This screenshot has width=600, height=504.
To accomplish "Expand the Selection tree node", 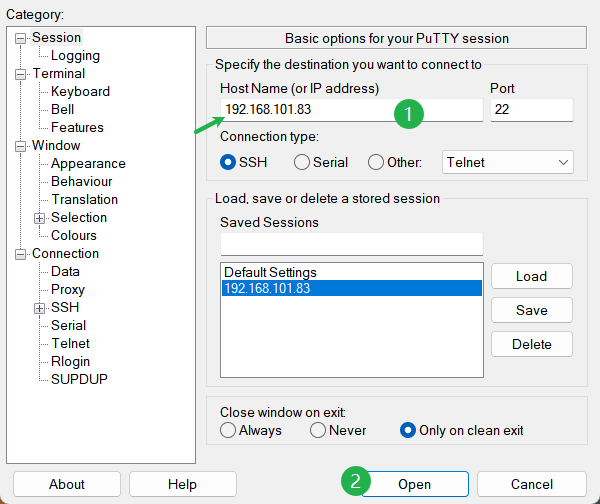I will (39, 218).
